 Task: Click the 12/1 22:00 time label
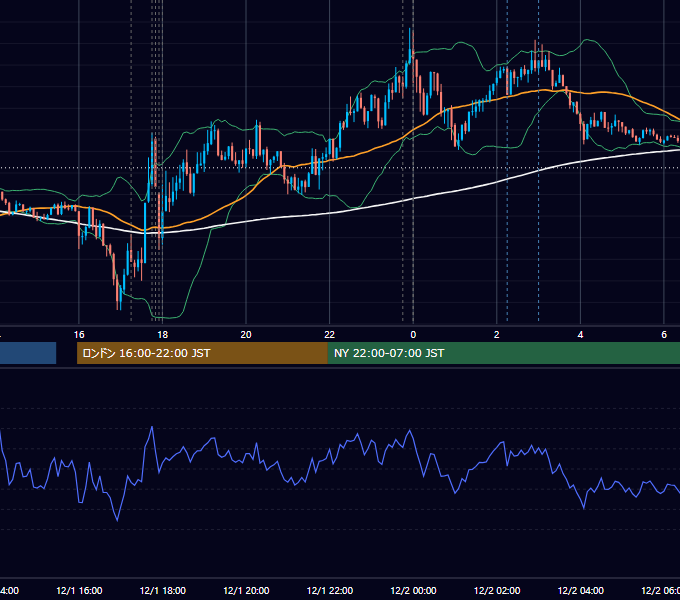click(x=330, y=590)
